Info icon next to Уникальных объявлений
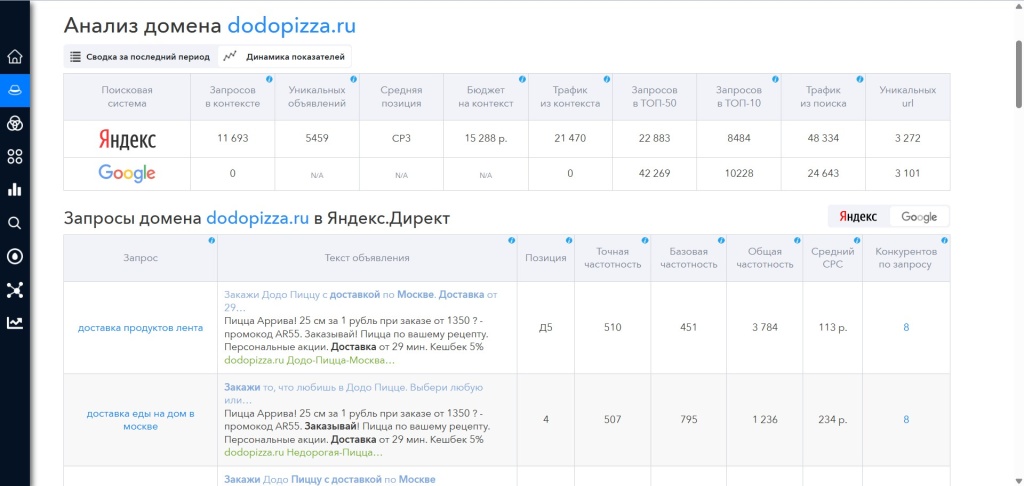This screenshot has width=1024, height=486. 353,79
